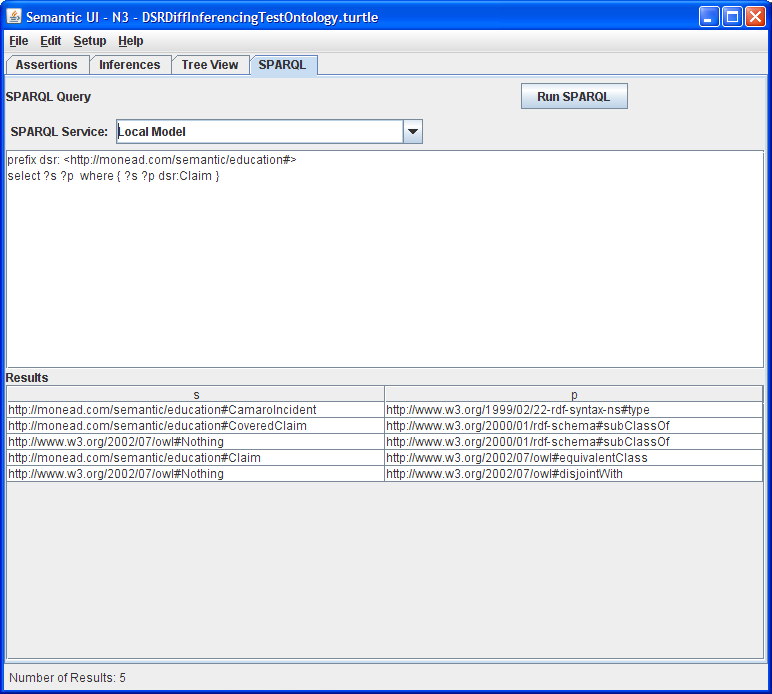Select the owl#equivalentClass cell
This screenshot has height=694, width=772.
574,458
